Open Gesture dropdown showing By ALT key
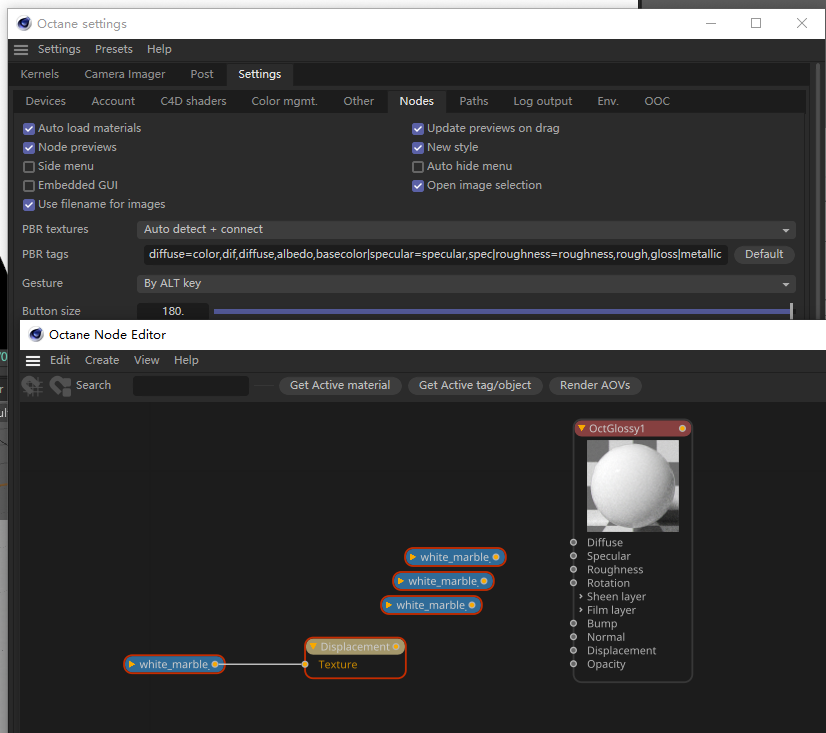Image resolution: width=826 pixels, height=733 pixels. point(466,284)
